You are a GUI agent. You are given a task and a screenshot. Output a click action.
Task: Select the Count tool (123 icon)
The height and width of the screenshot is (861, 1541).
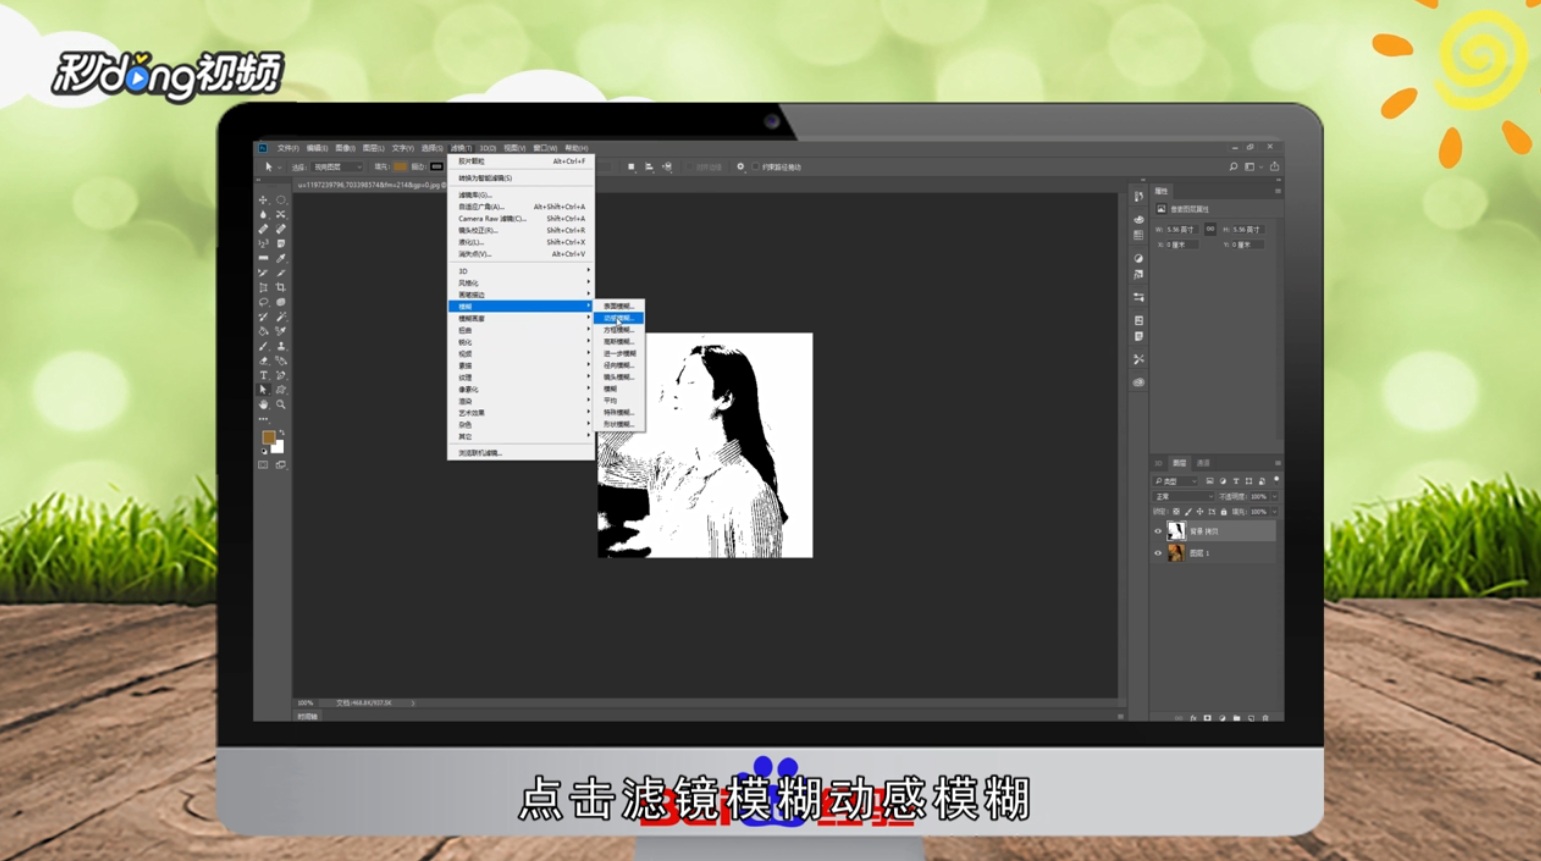coord(263,243)
